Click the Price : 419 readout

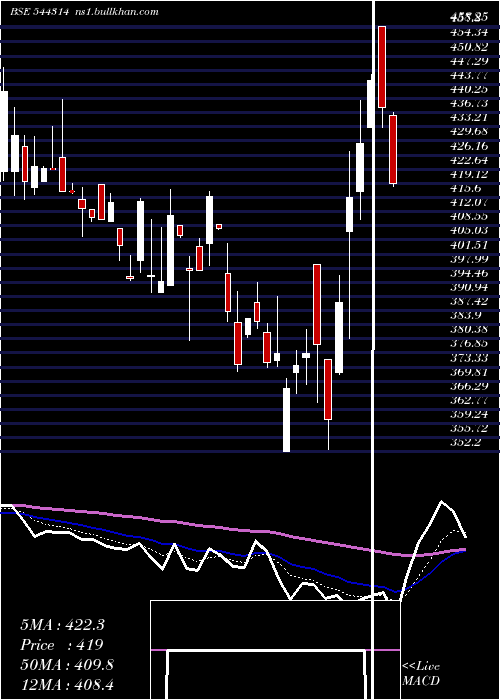[62, 645]
